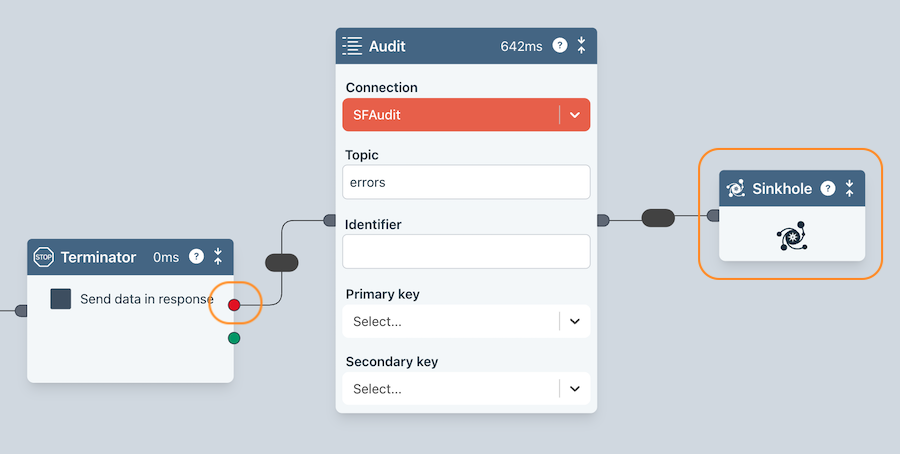900x454 pixels.
Task: Click the green success output port
Action: pos(234,338)
